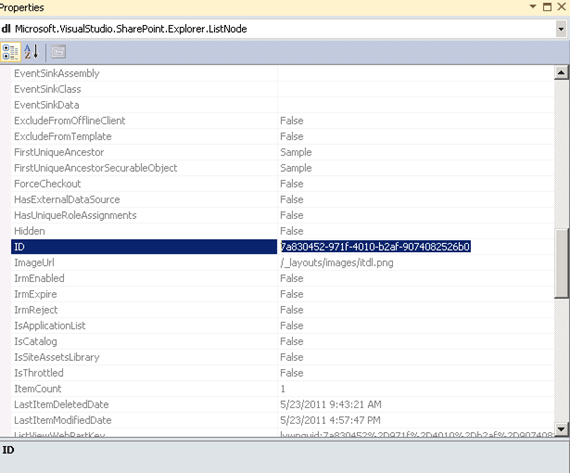Screen dimensions: 570x473
Task: Select the ForceCheckout property
Action: point(47,184)
